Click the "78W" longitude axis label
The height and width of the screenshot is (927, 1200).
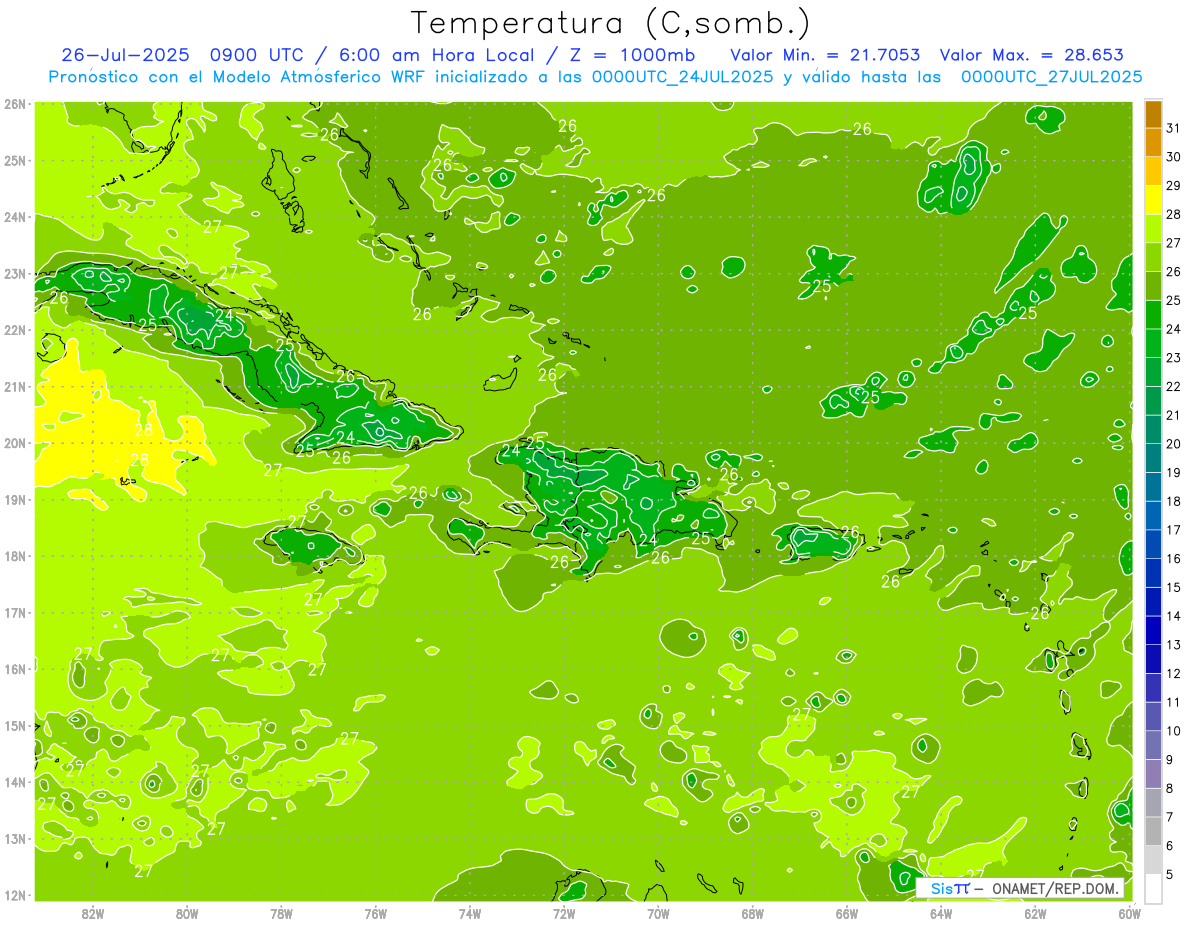281,913
